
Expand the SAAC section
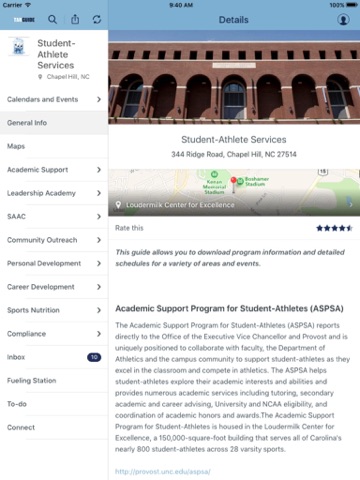click(54, 216)
